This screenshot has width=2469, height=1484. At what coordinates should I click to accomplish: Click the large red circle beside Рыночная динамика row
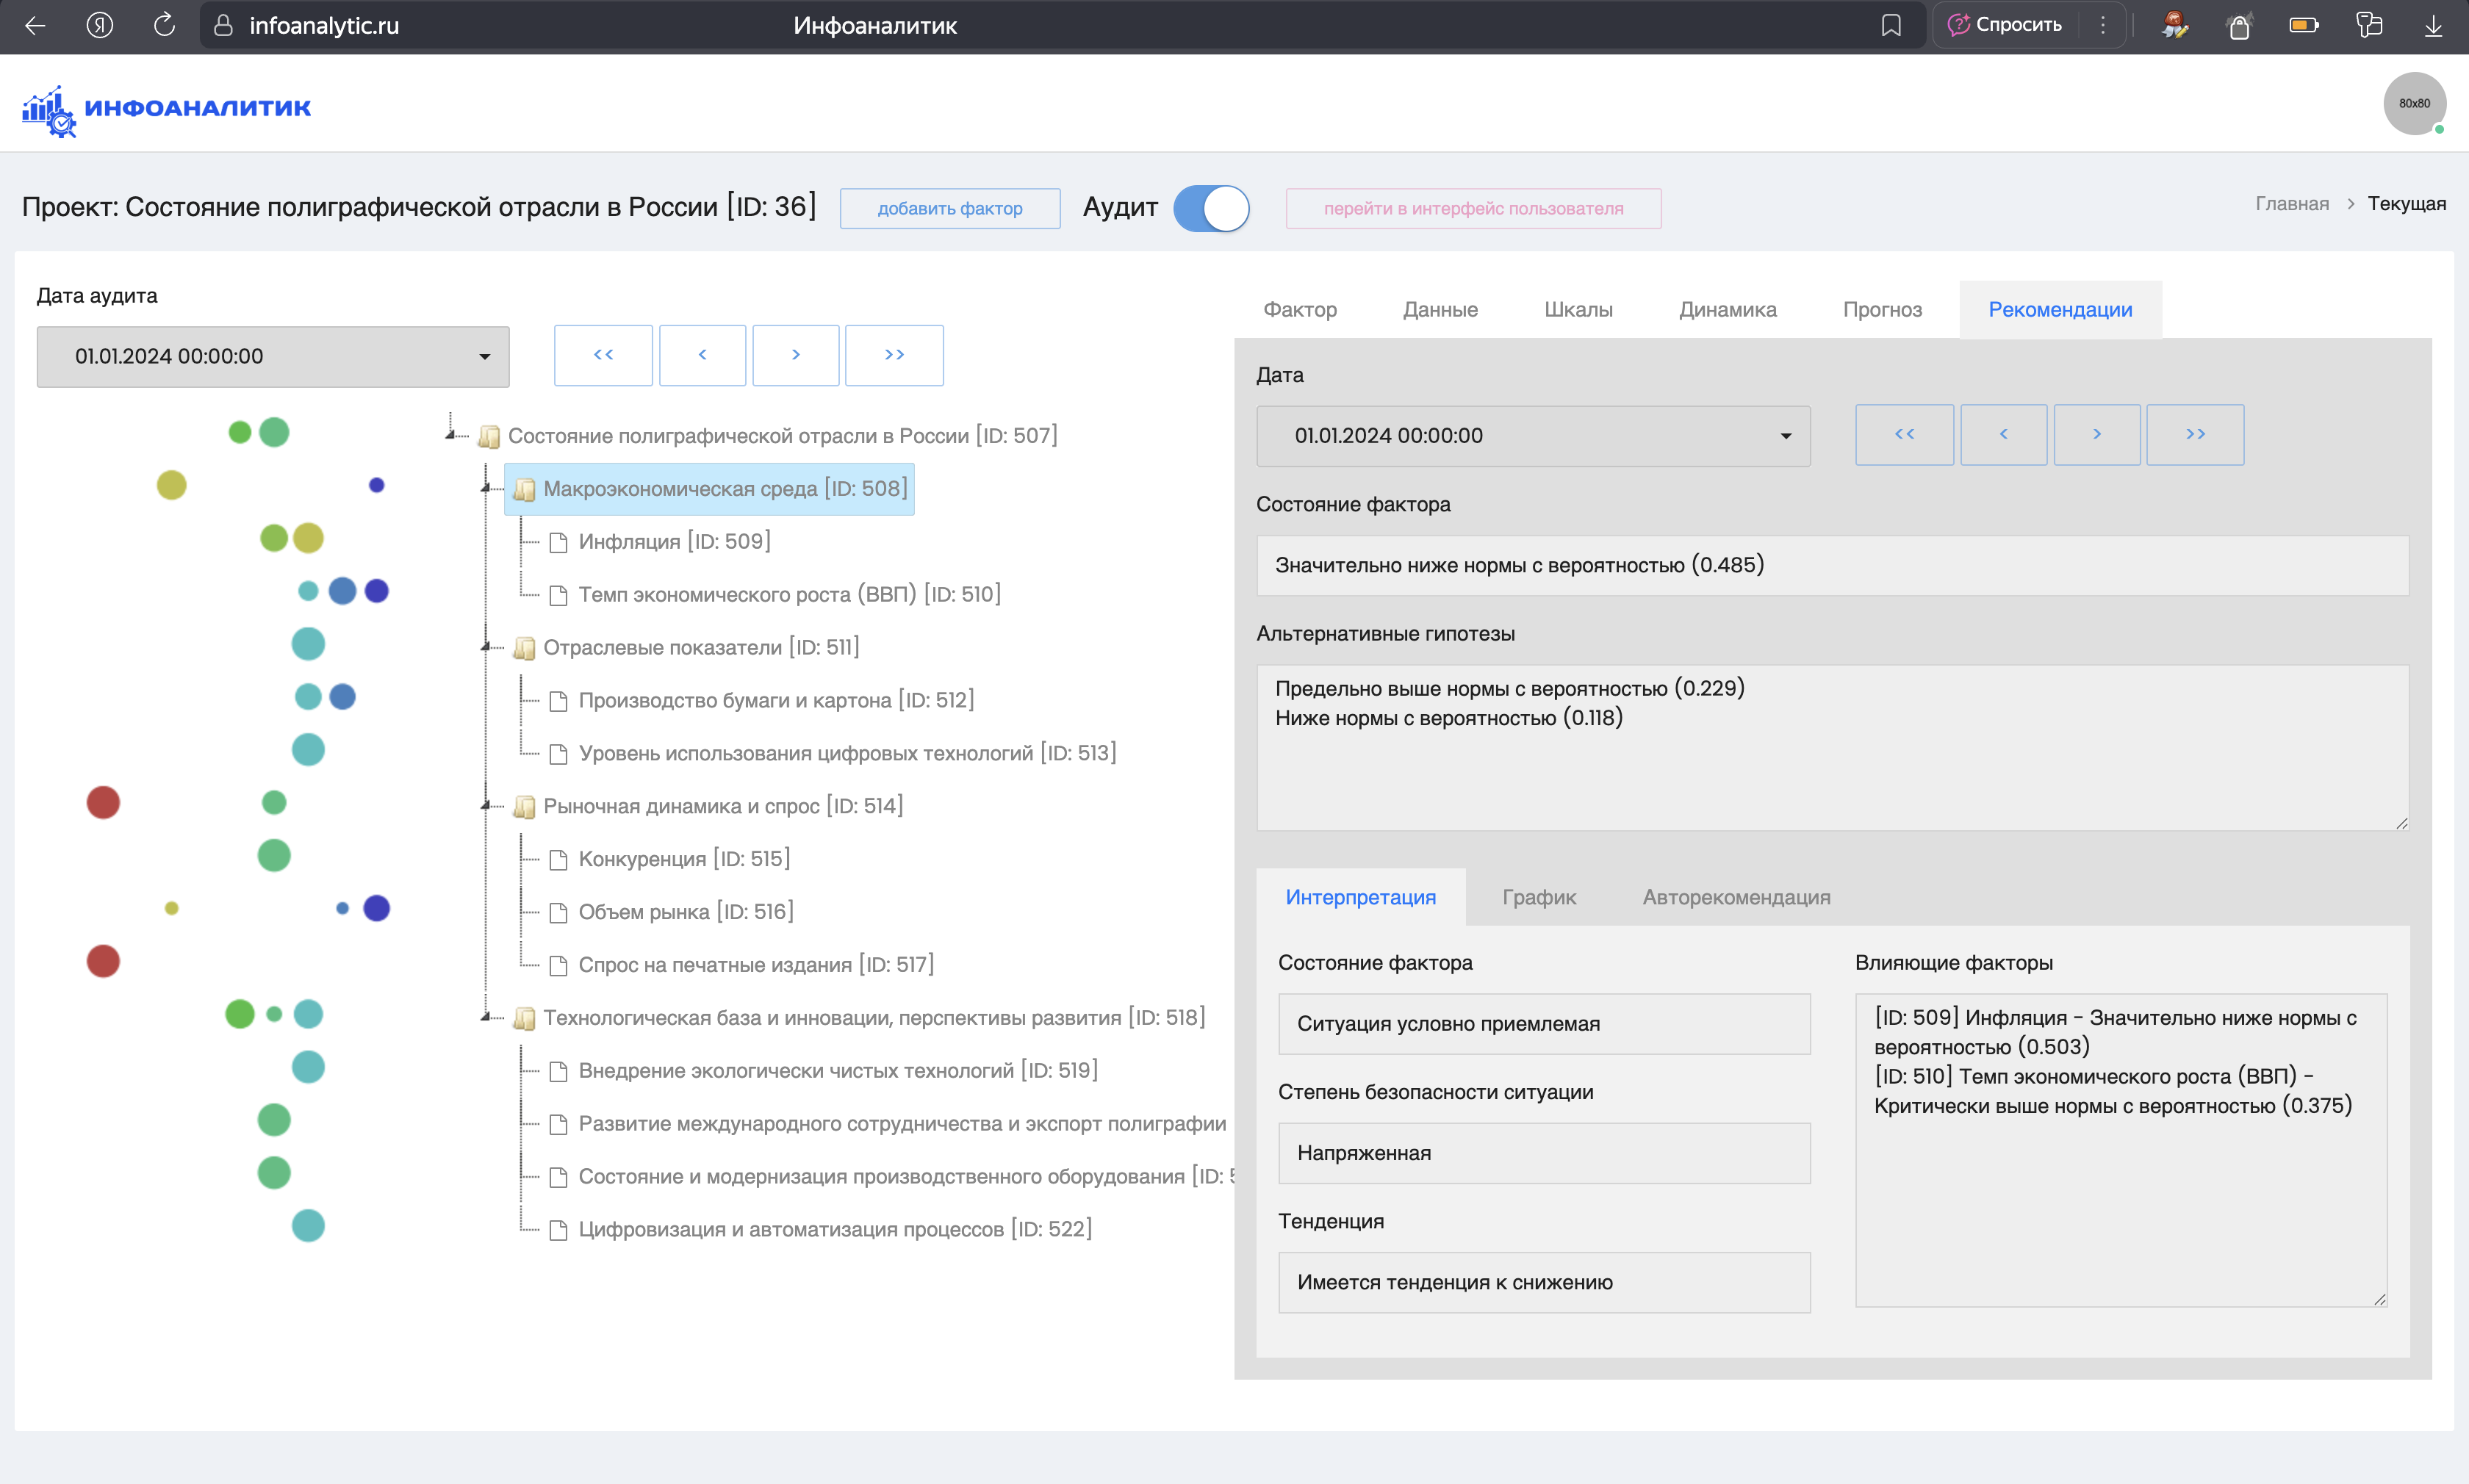coord(103,802)
